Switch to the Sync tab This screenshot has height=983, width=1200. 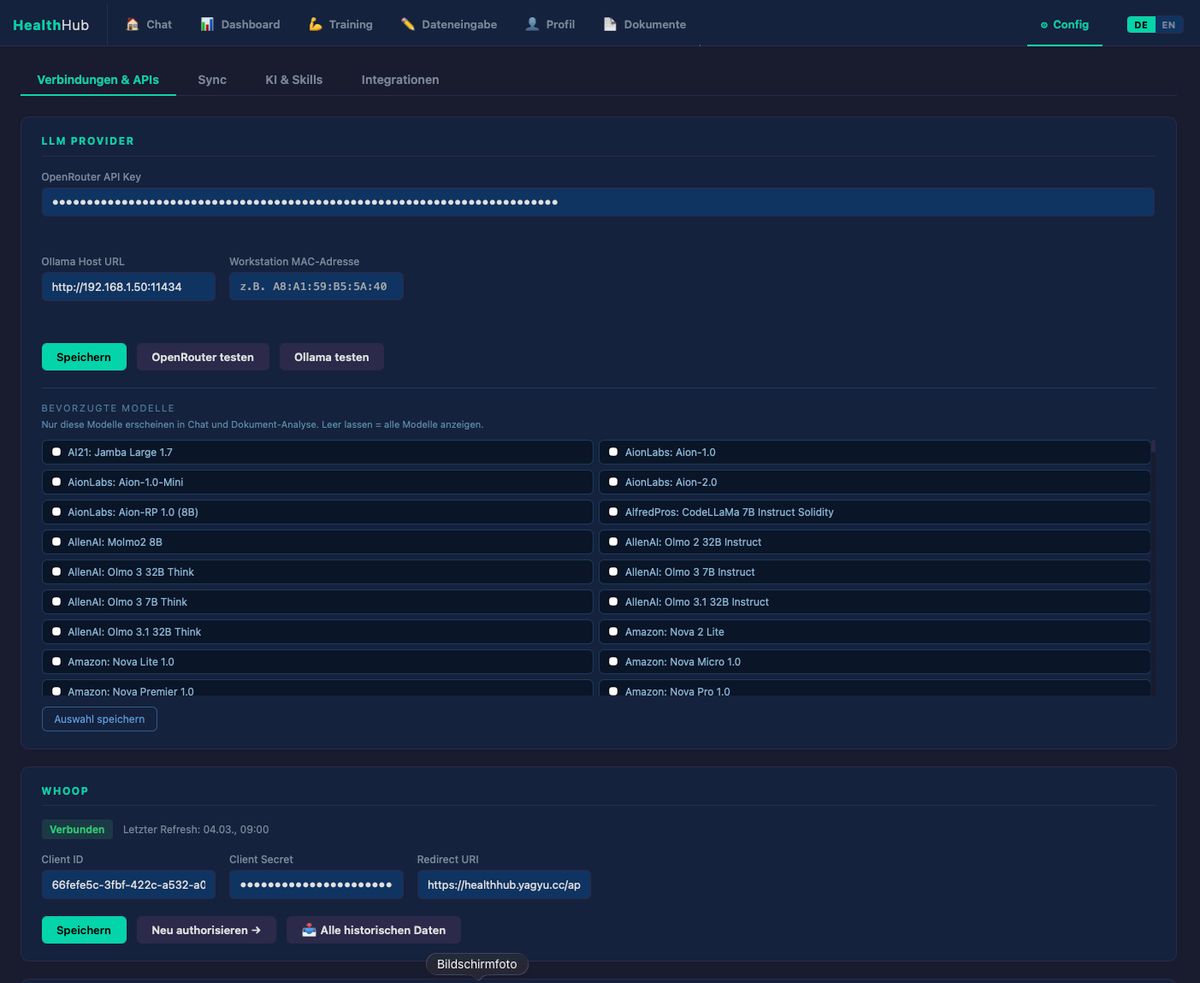(212, 80)
